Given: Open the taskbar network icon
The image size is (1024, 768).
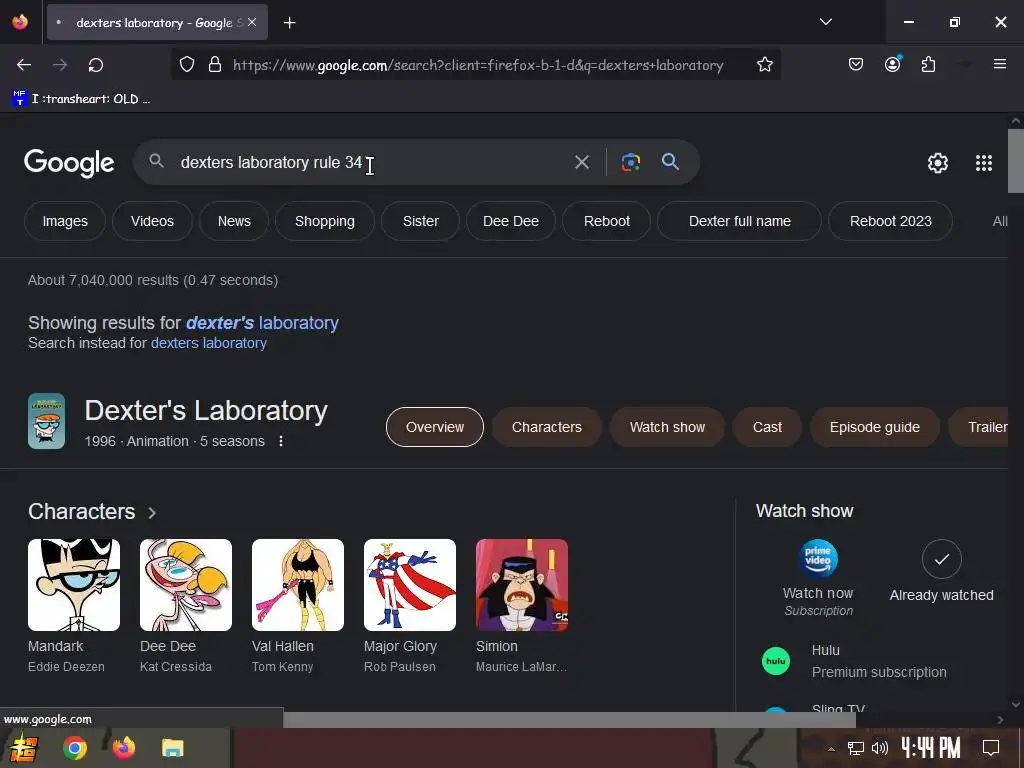Looking at the screenshot, I should coord(856,748).
